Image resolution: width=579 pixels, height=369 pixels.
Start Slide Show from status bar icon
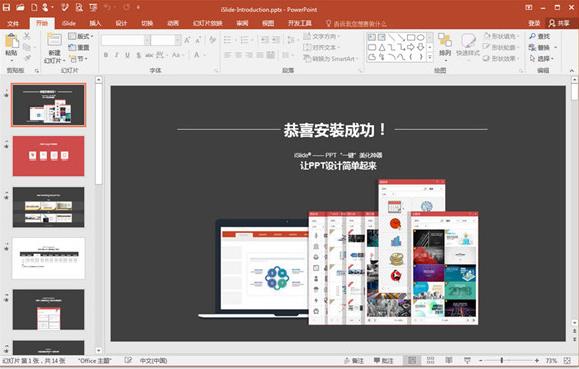pos(467,360)
